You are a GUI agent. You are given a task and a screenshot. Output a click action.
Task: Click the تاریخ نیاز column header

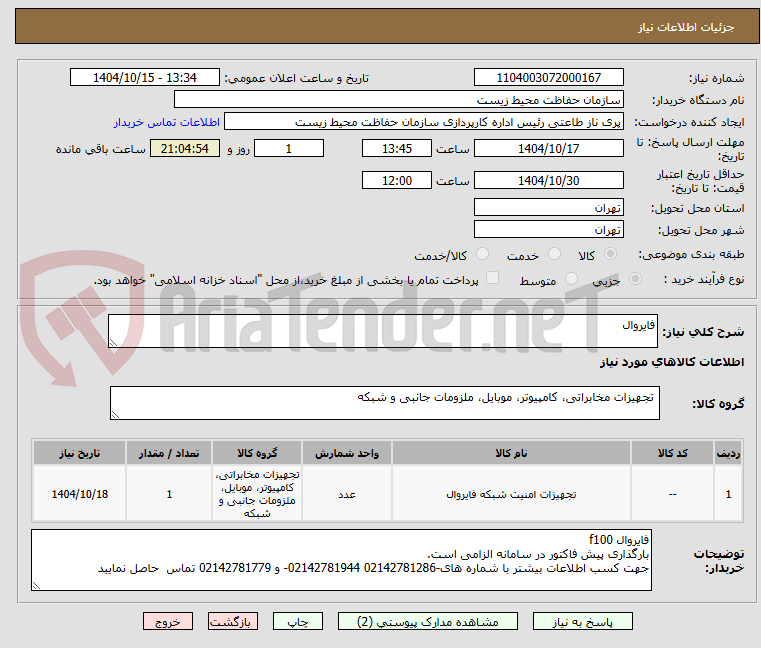[80, 453]
